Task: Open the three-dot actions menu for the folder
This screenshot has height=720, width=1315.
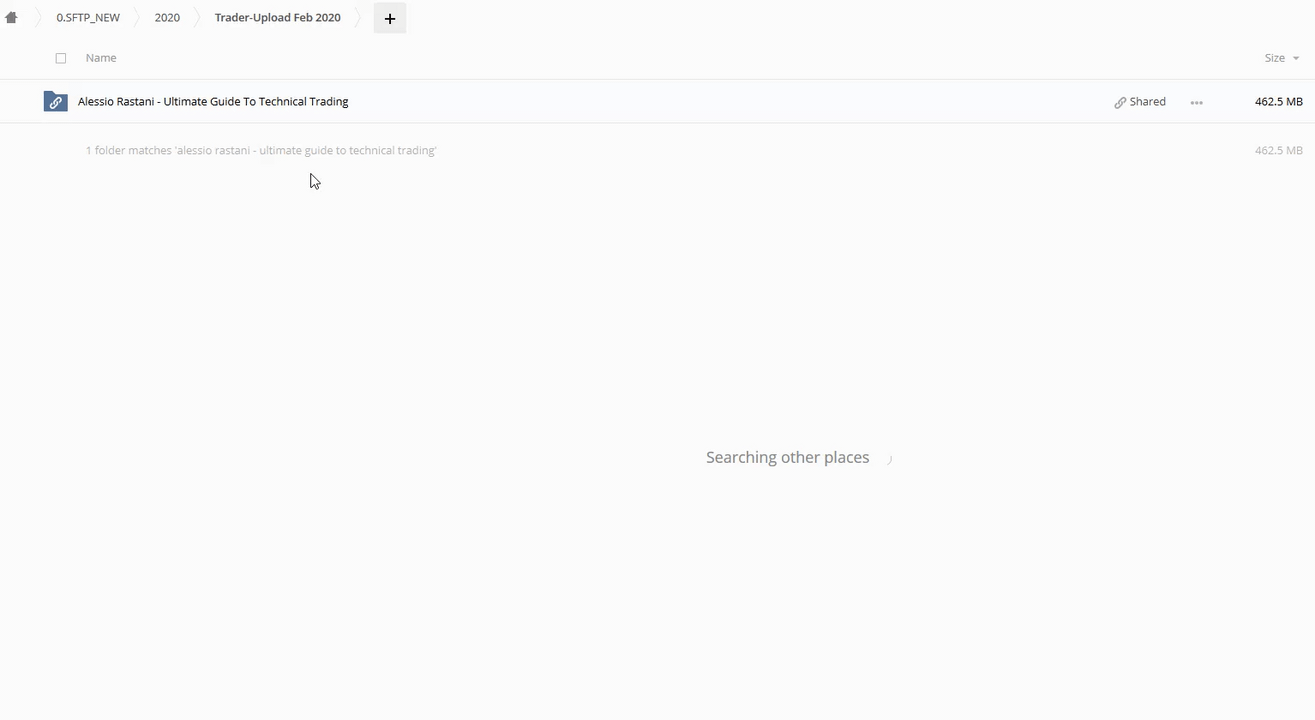Action: click(x=1196, y=102)
